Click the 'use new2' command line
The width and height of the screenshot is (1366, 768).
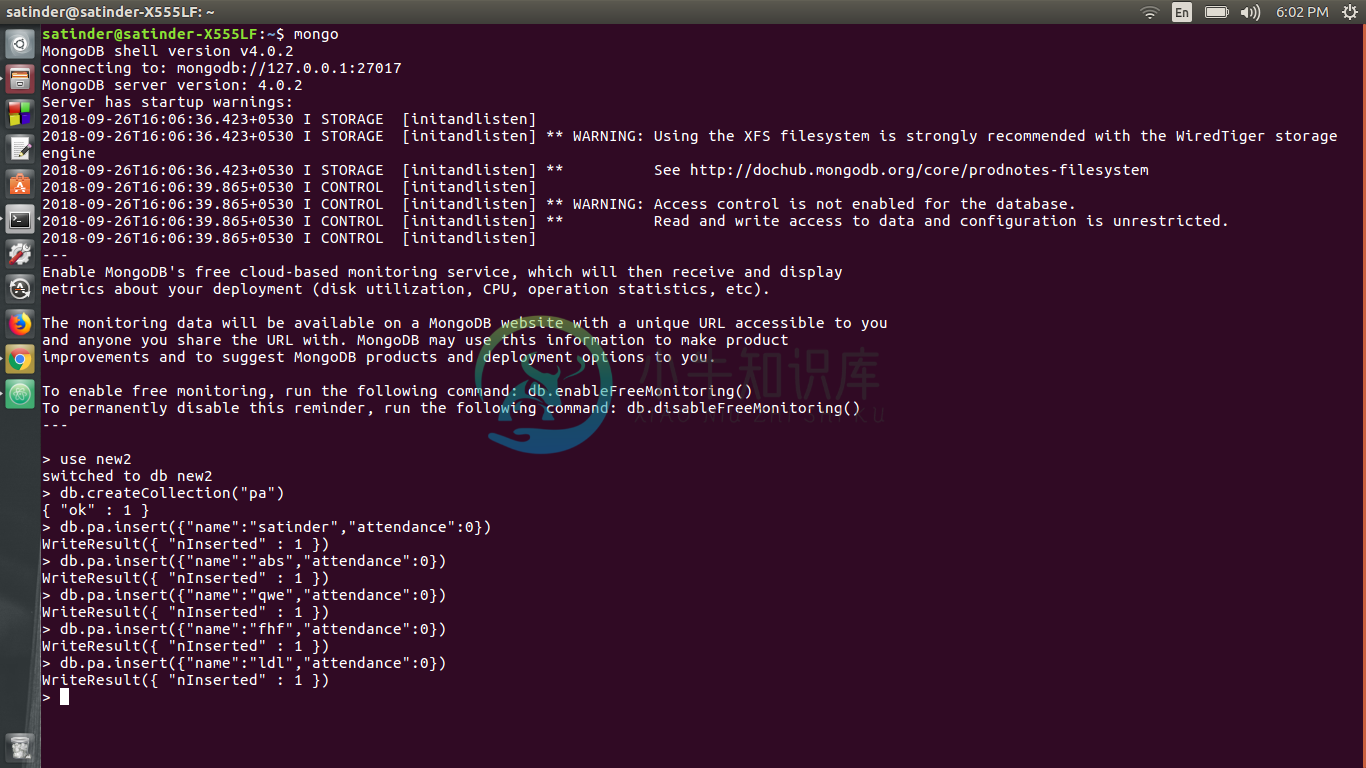point(87,459)
